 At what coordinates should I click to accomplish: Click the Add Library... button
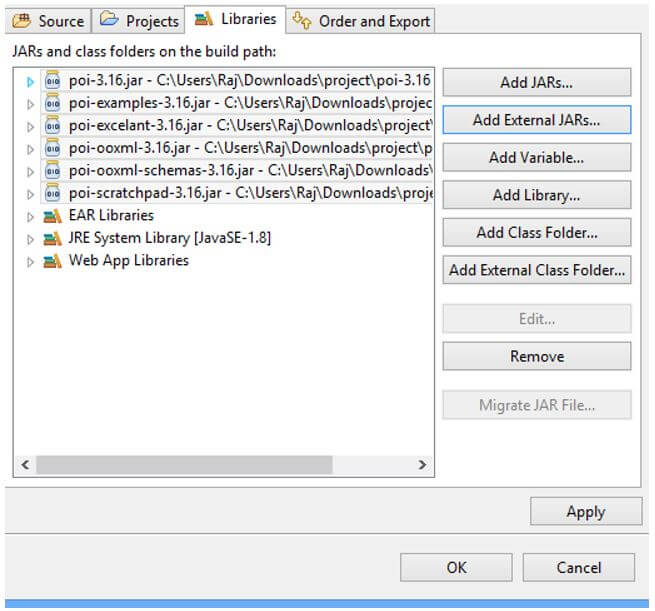coord(537,195)
